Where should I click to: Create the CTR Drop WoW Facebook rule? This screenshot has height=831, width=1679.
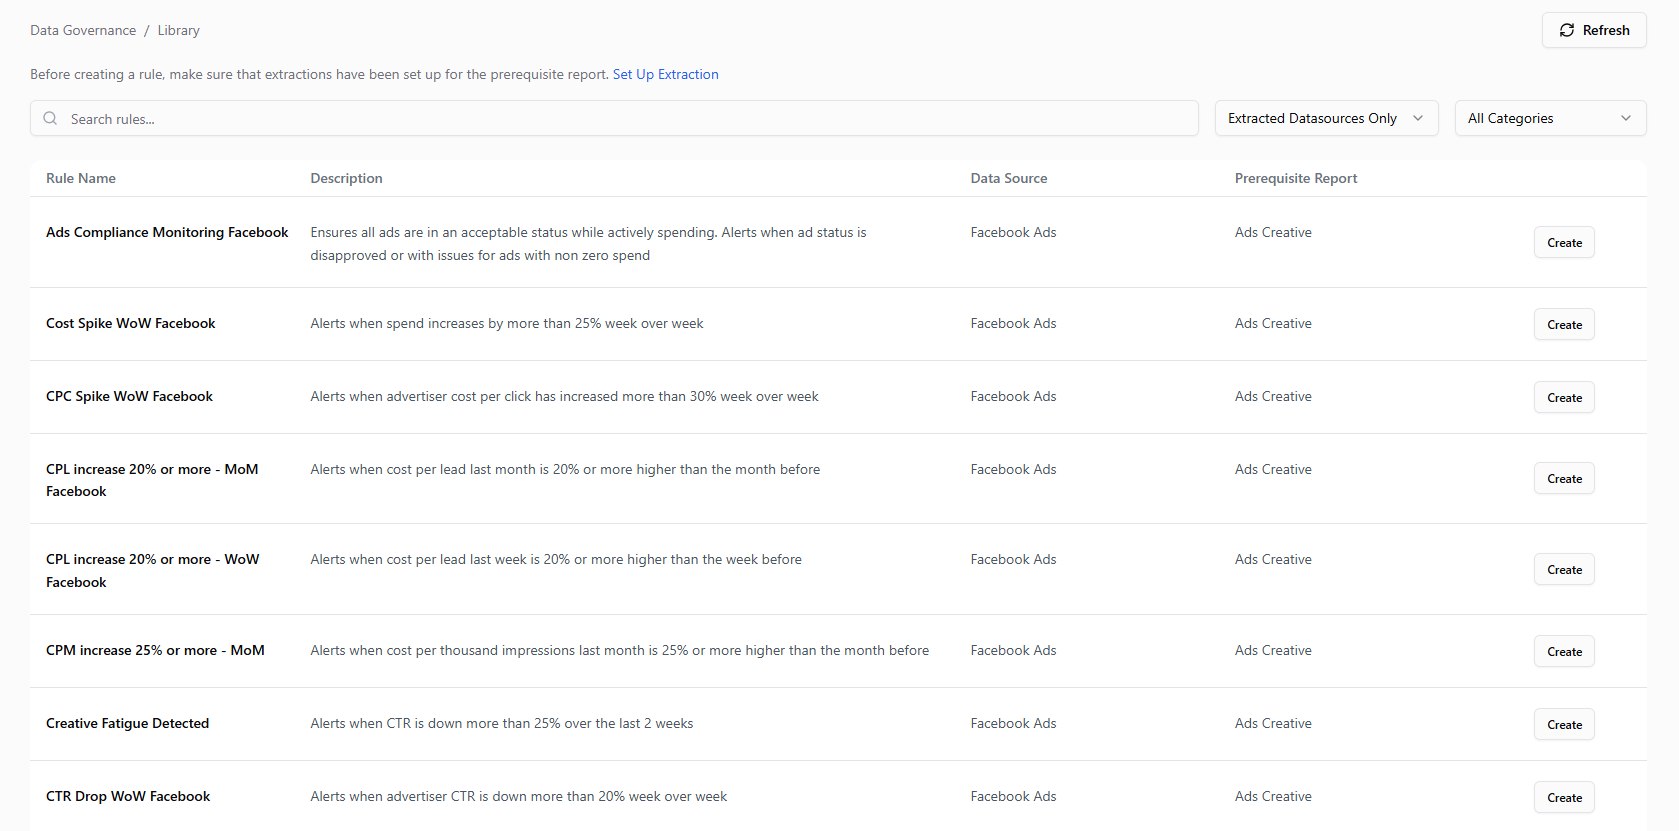(1564, 798)
